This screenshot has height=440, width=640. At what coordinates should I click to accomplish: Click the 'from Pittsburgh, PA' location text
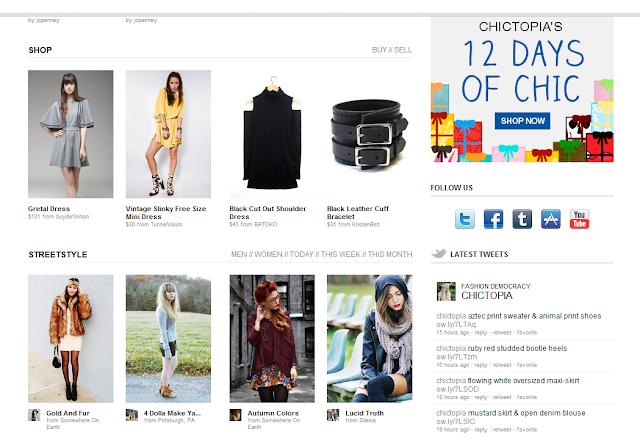pos(169,420)
